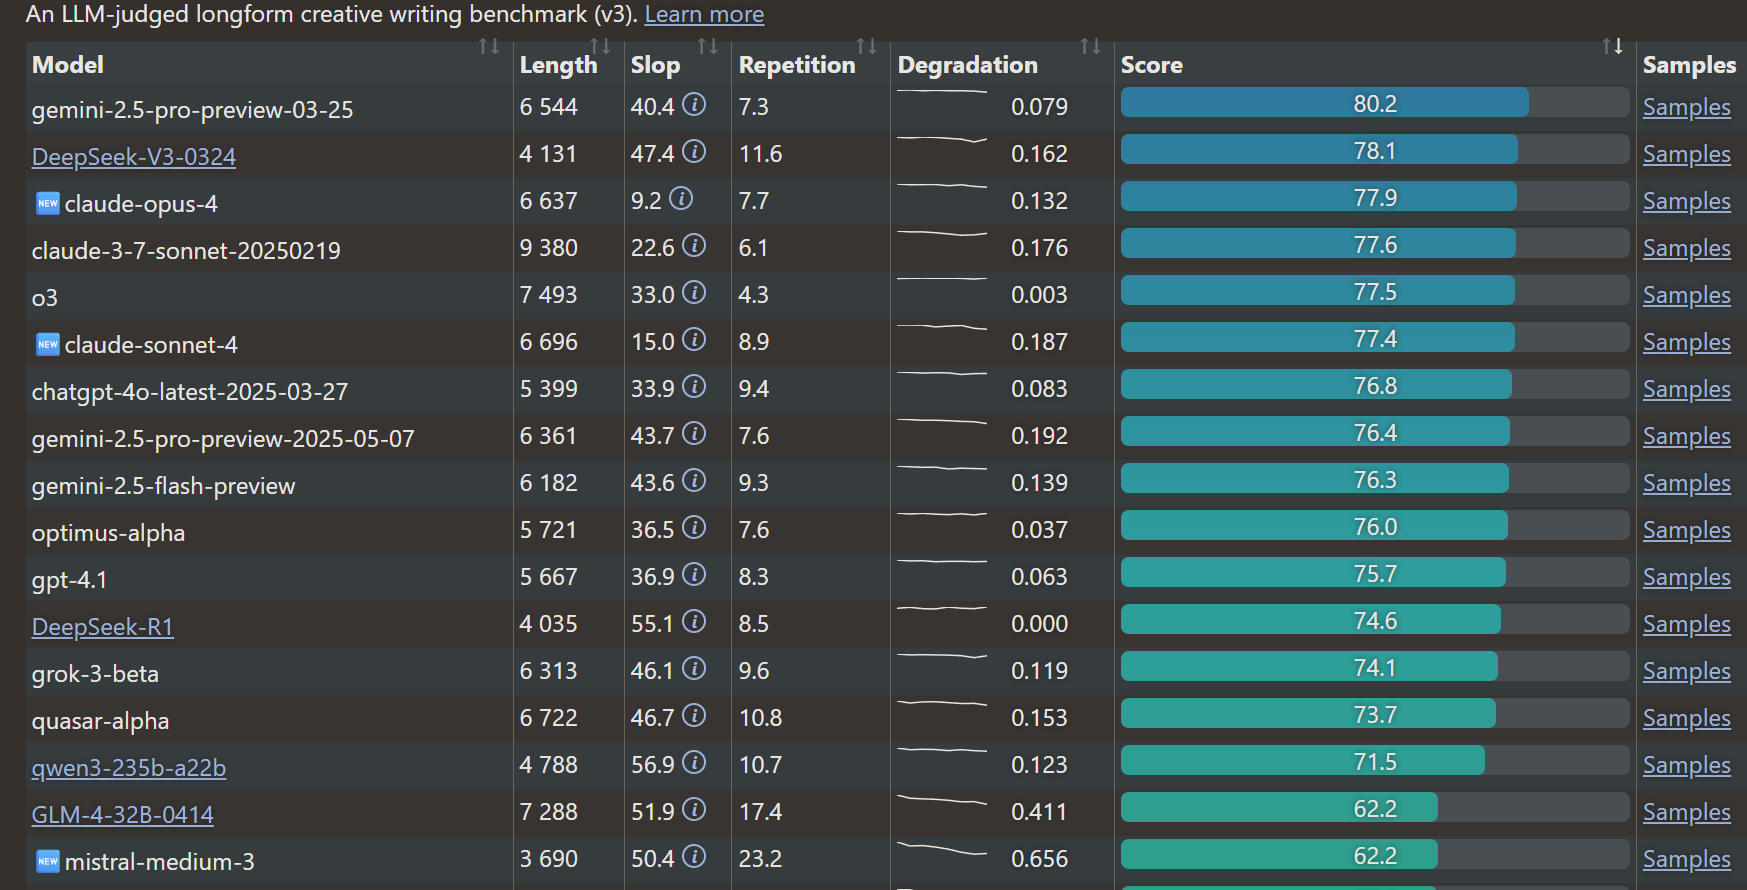Viewport: 1747px width, 890px height.
Task: Sort the table by Repetition column
Action: pyautogui.click(x=867, y=46)
